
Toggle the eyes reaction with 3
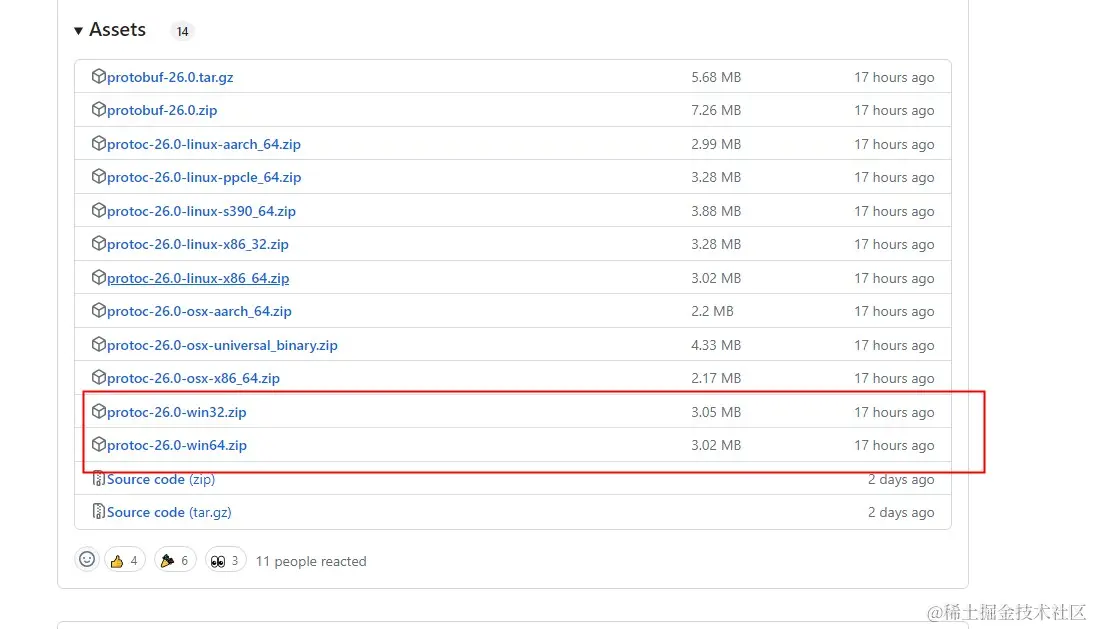point(225,560)
